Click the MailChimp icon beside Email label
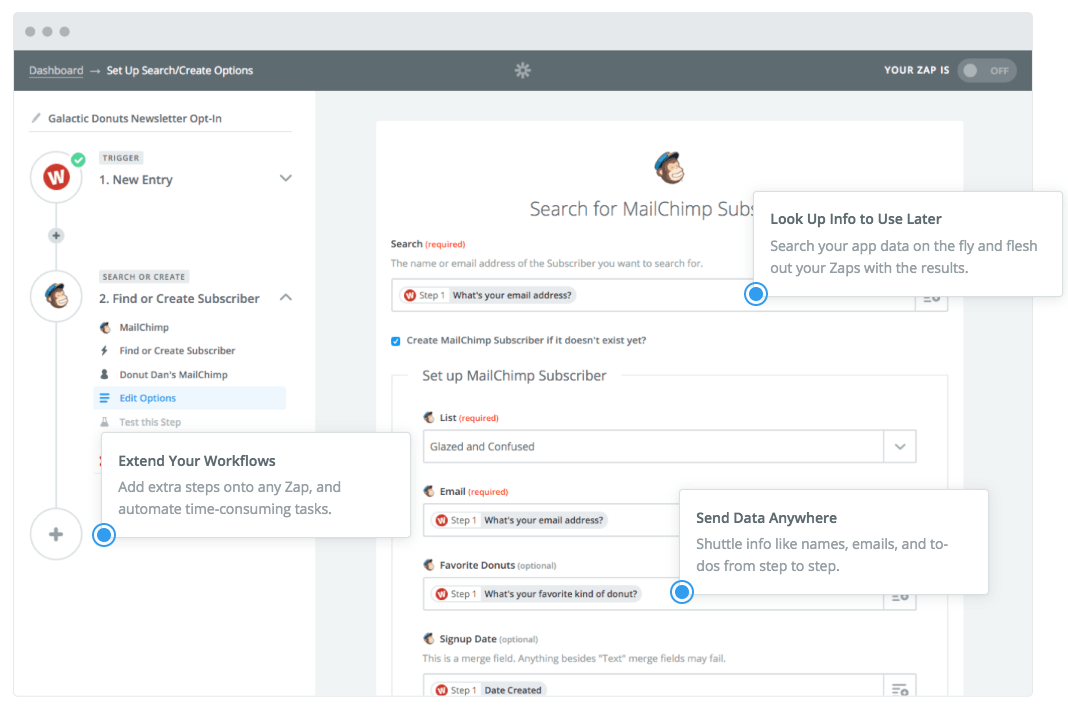 pyautogui.click(x=428, y=491)
